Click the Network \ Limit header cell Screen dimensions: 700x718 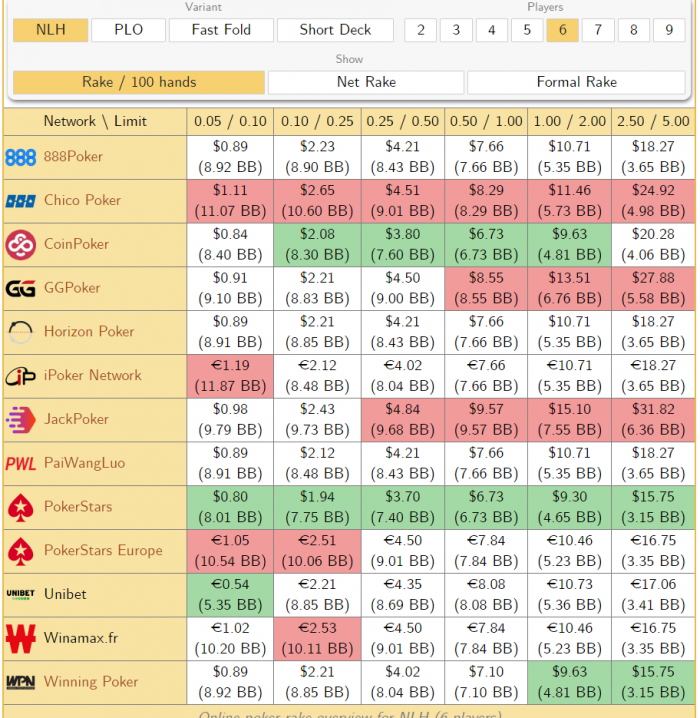pyautogui.click(x=95, y=122)
